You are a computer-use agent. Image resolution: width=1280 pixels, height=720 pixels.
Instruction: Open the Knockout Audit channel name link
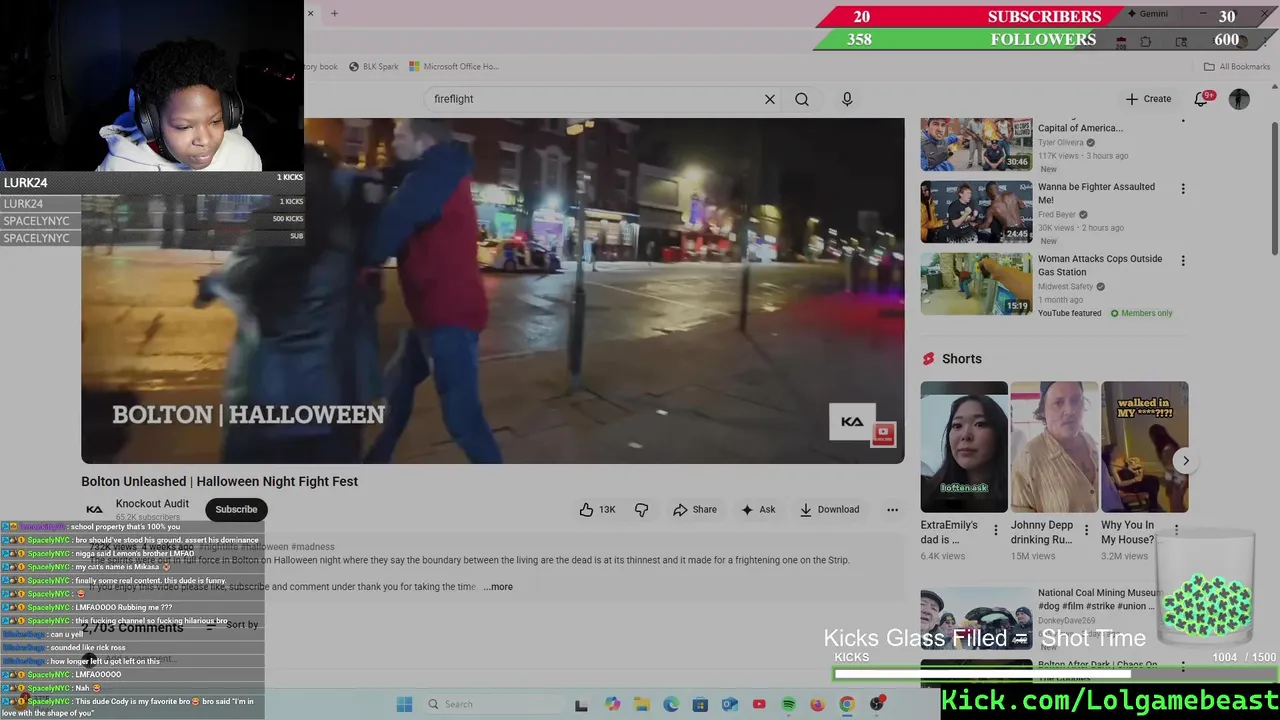(x=152, y=504)
